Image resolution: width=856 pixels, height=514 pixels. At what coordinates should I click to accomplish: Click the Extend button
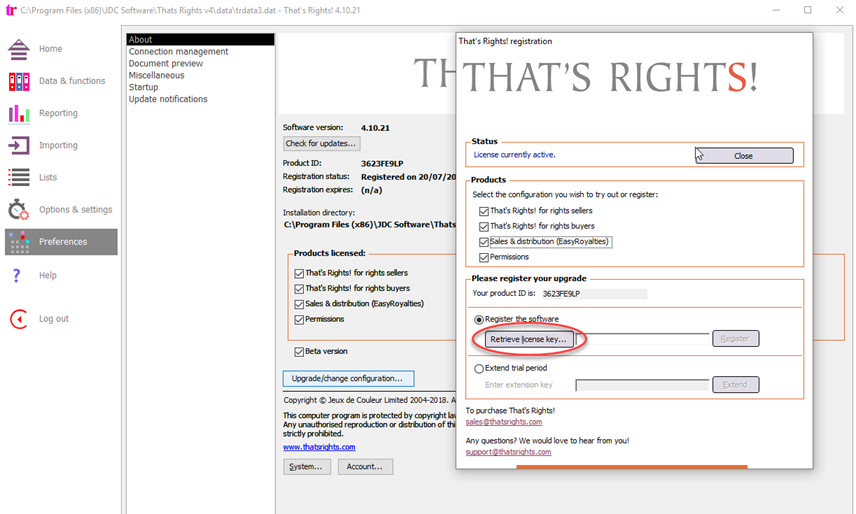pyautogui.click(x=735, y=385)
